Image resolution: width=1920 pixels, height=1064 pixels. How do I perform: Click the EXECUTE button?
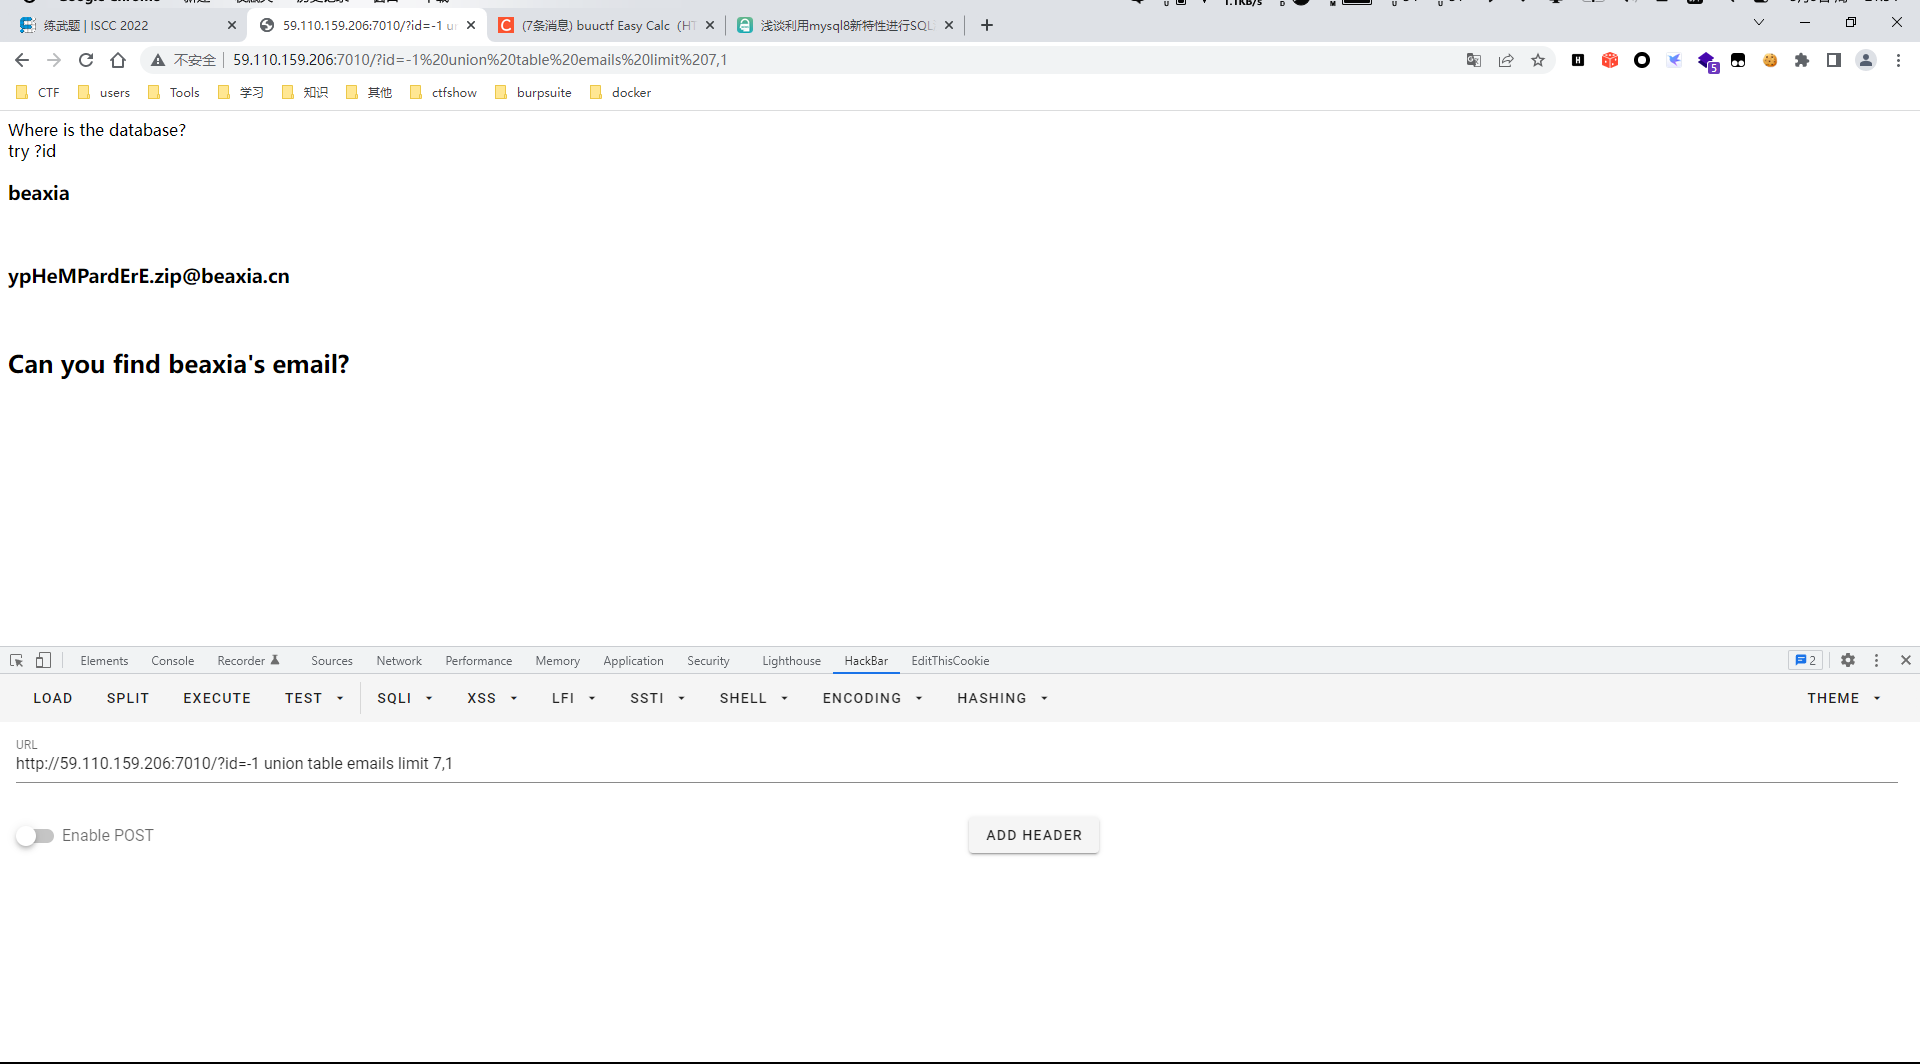click(x=217, y=698)
